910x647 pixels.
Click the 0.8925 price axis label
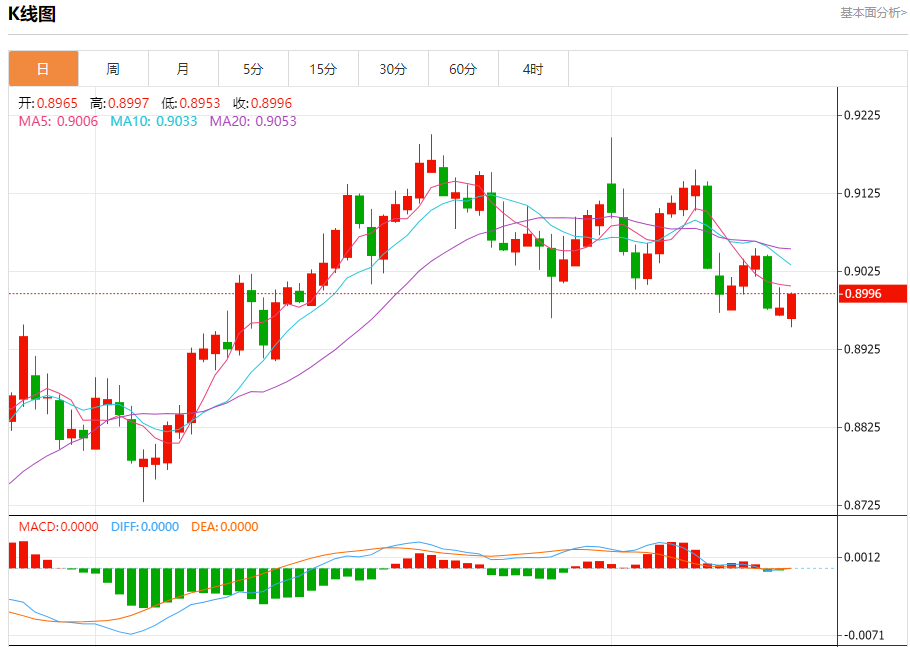click(x=862, y=349)
